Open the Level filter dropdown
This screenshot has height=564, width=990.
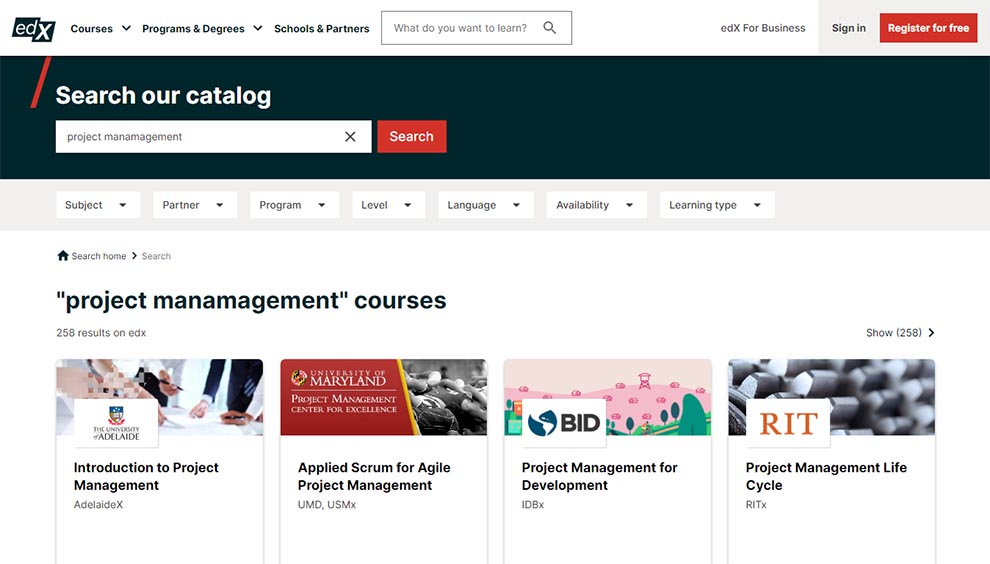388,205
